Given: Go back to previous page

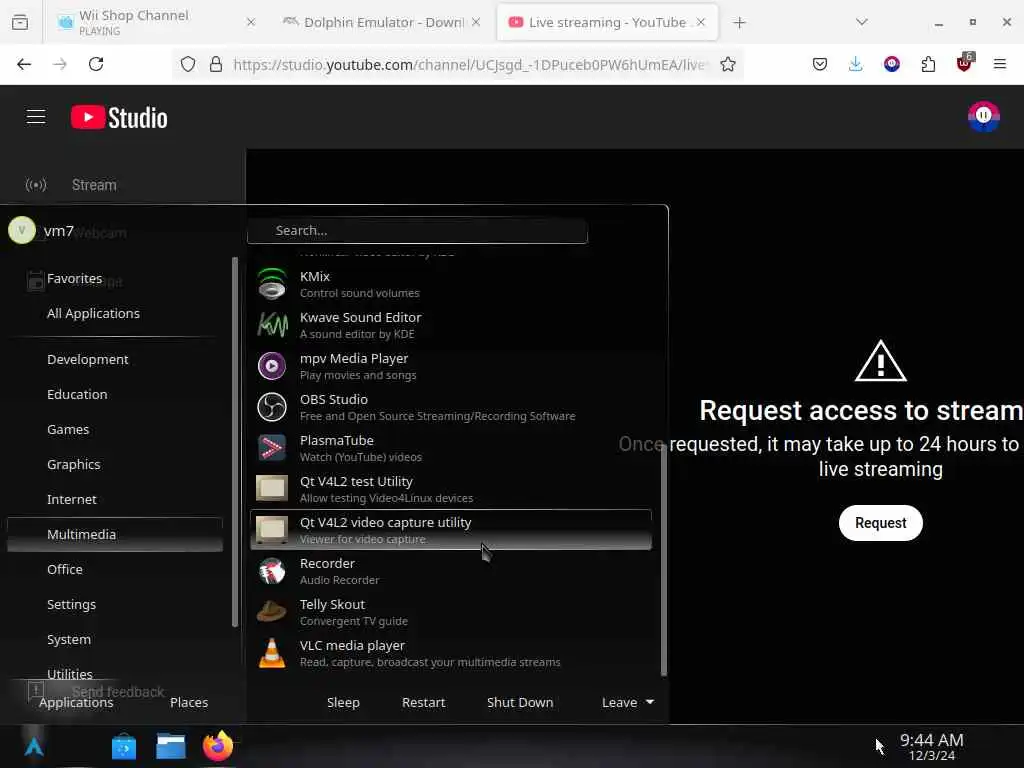Looking at the screenshot, I should 24,64.
